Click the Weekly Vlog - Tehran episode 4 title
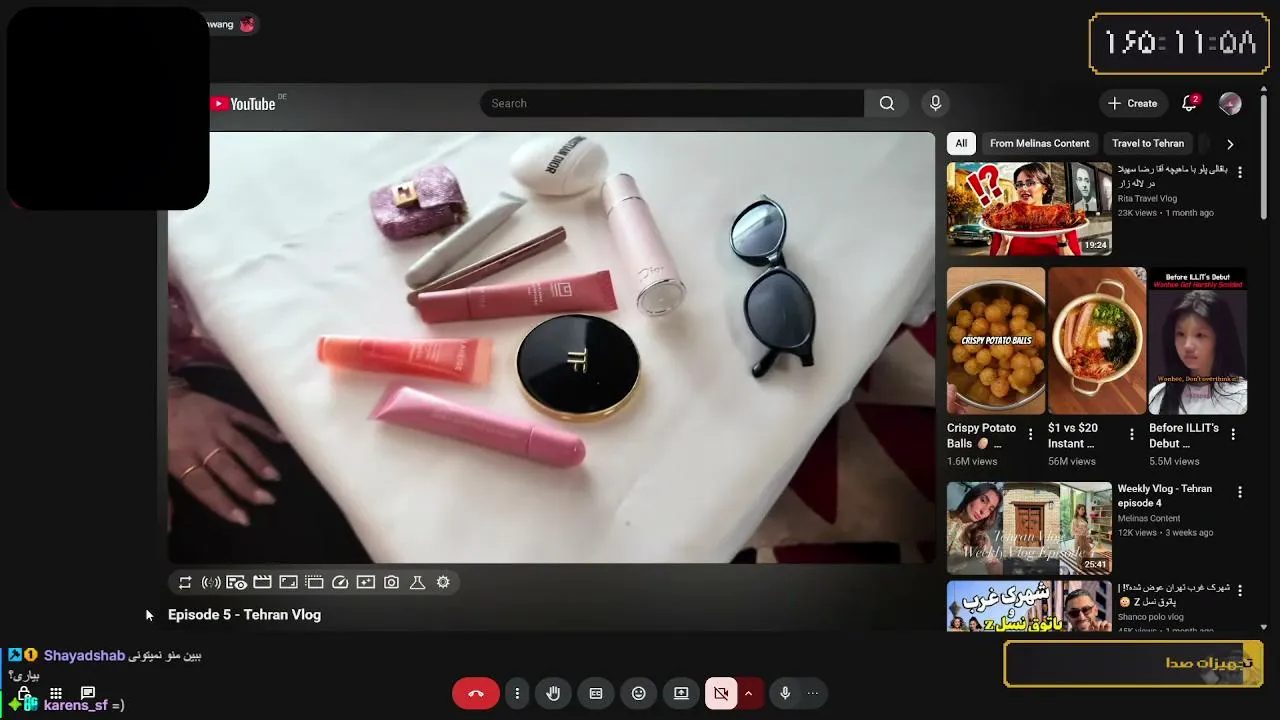1280x720 pixels. pos(1165,496)
